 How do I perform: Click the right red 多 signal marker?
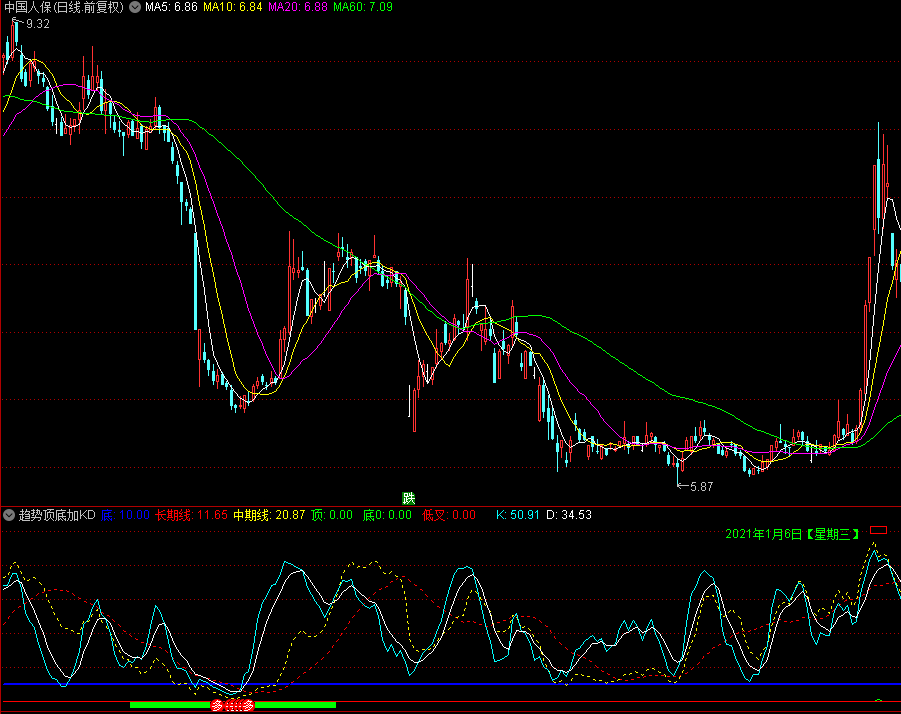[x=248, y=705]
